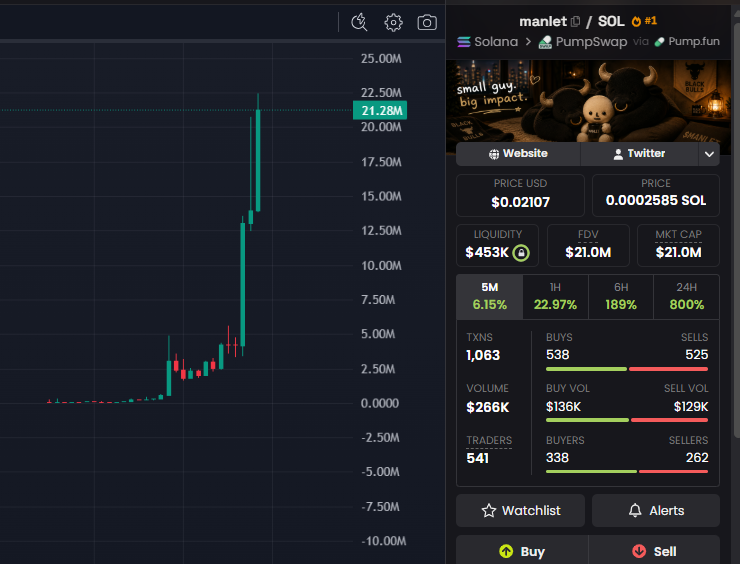The height and width of the screenshot is (564, 740).
Task: Click the FDV $21.0M box
Action: point(588,245)
